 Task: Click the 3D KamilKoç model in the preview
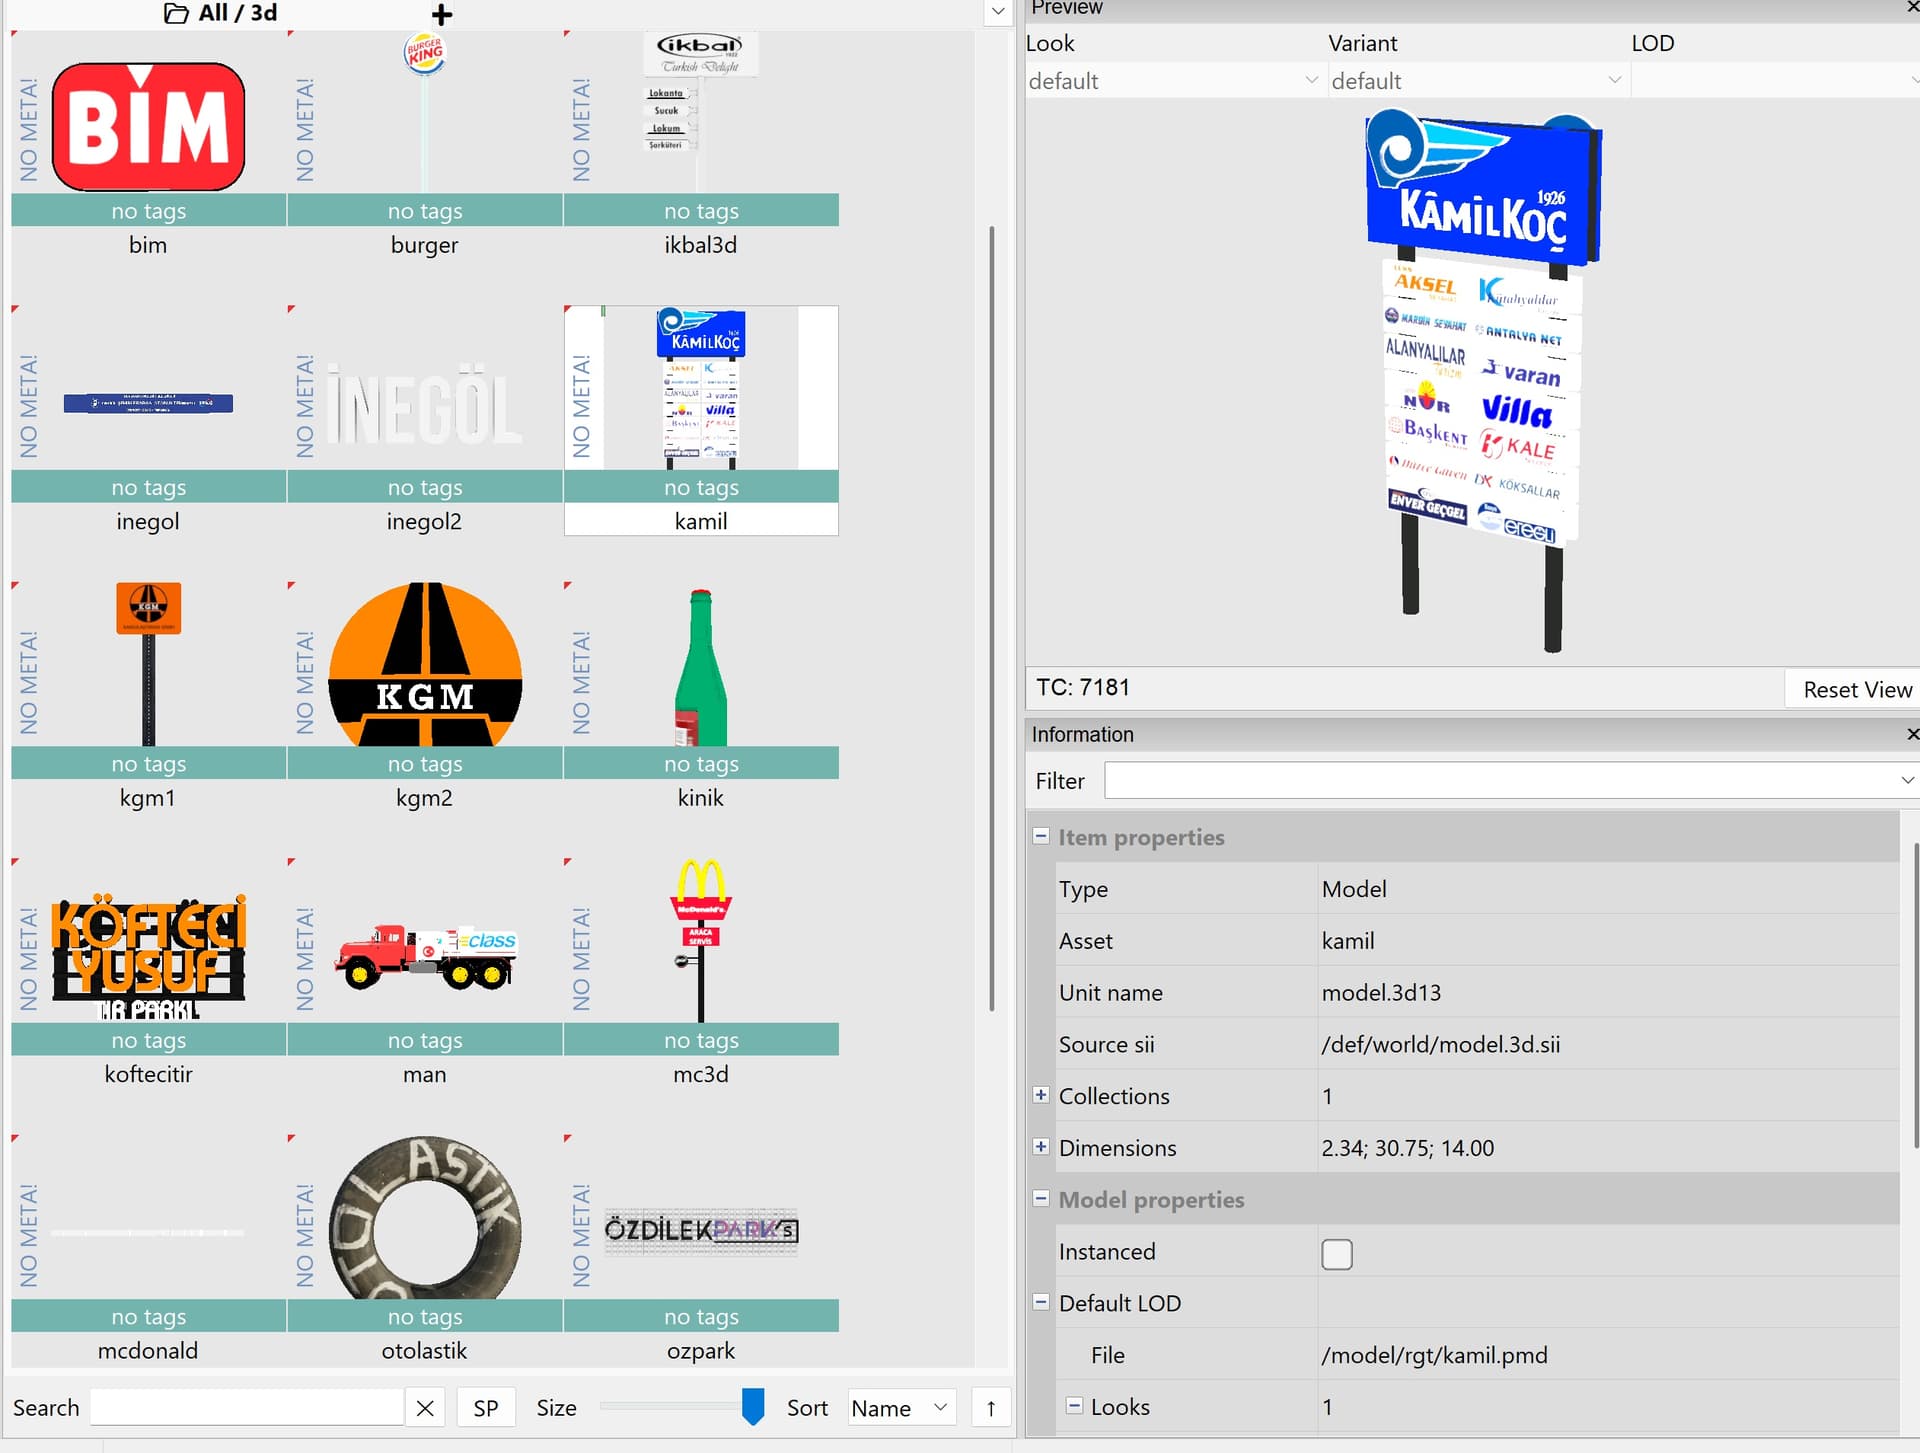coord(1484,378)
